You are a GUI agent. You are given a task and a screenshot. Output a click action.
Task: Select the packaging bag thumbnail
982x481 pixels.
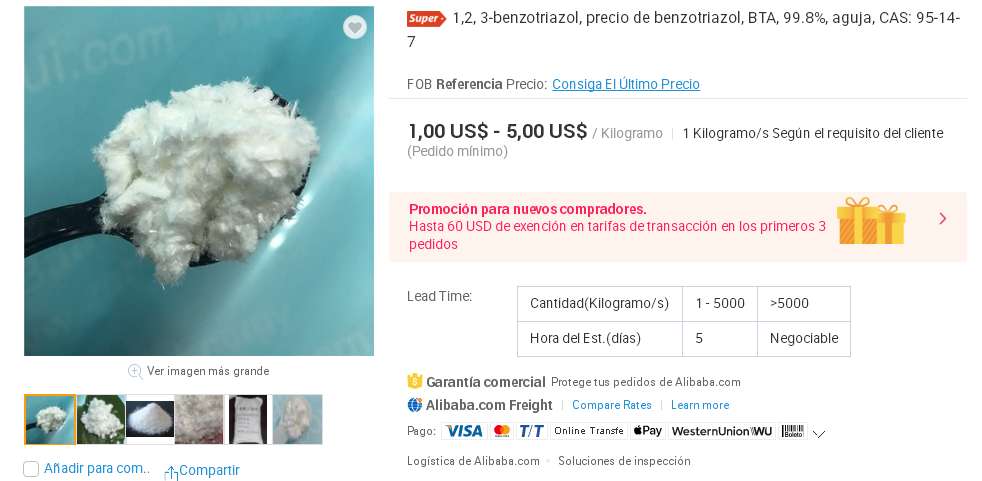coord(248,420)
